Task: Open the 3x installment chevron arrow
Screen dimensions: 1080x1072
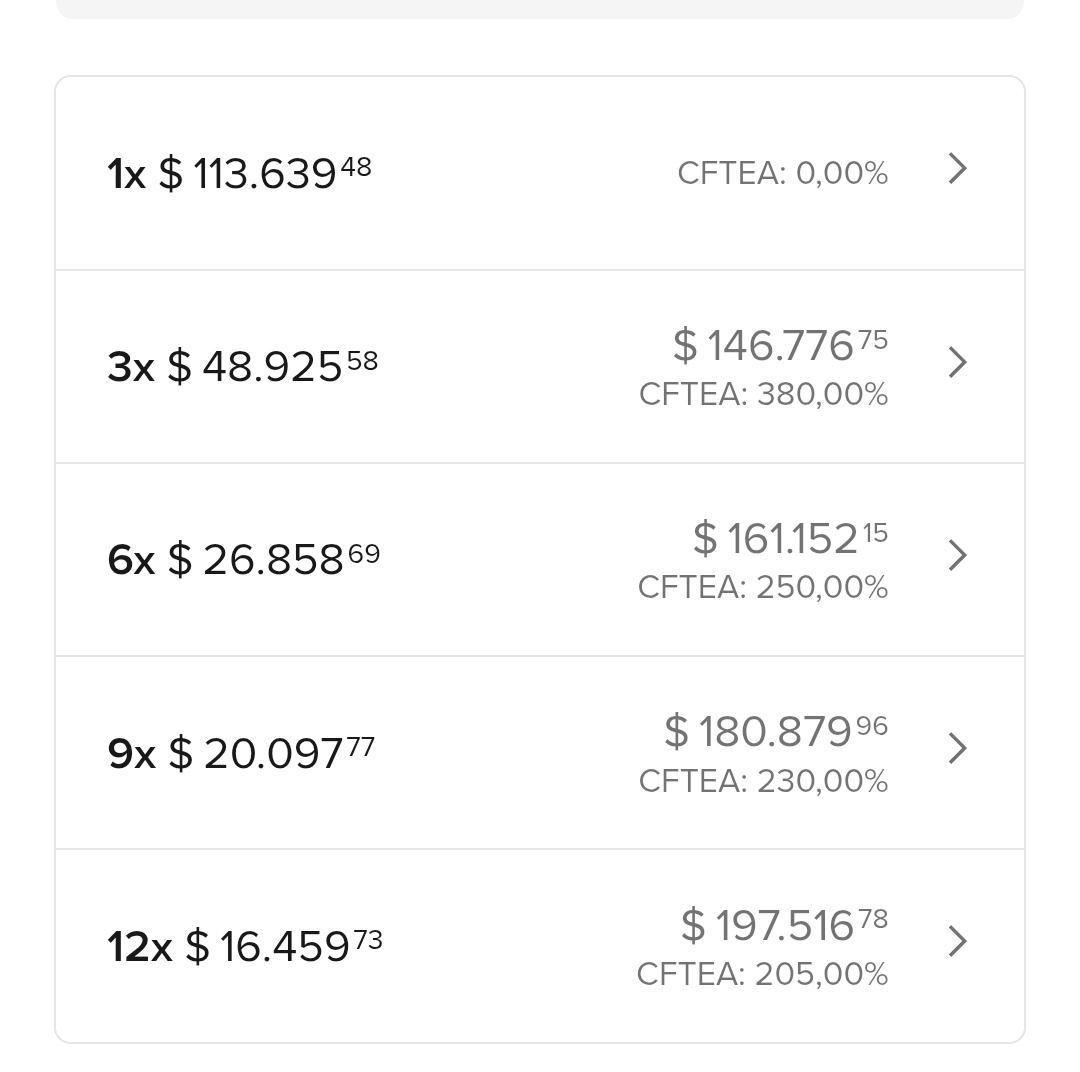Action: tap(957, 362)
